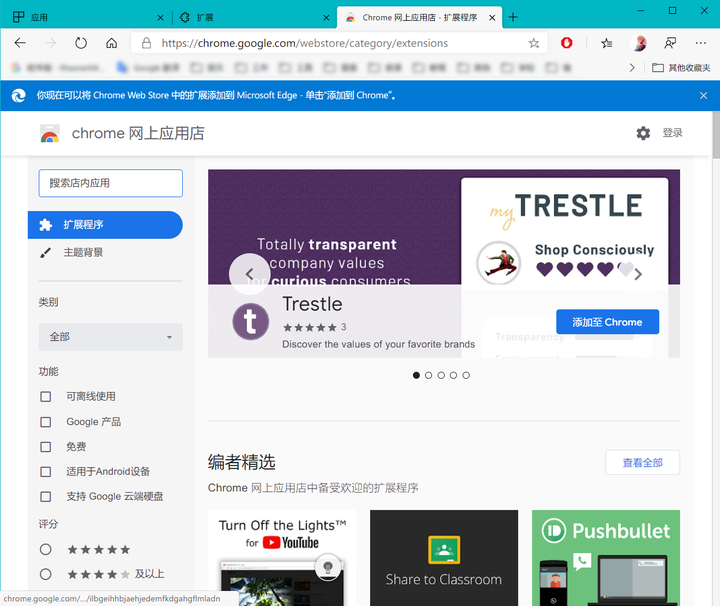Image resolution: width=720 pixels, height=606 pixels.
Task: Select the five-star rating radio button
Action: tap(45, 549)
